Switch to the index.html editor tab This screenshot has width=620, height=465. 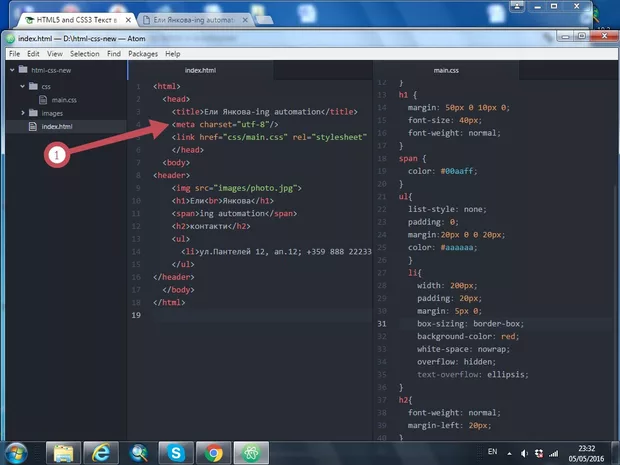click(200, 70)
